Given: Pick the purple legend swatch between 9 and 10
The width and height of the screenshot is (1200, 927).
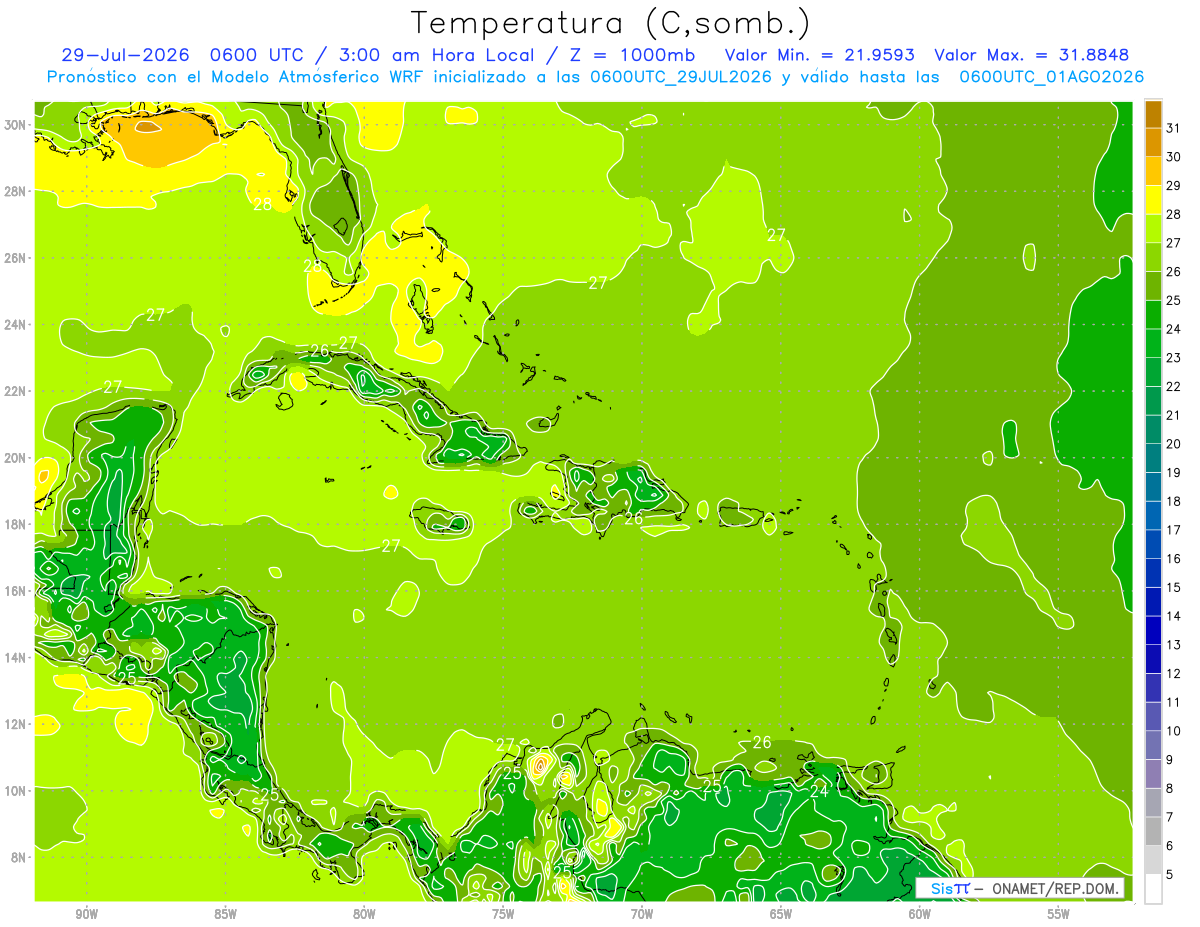Looking at the screenshot, I should [x=1153, y=745].
